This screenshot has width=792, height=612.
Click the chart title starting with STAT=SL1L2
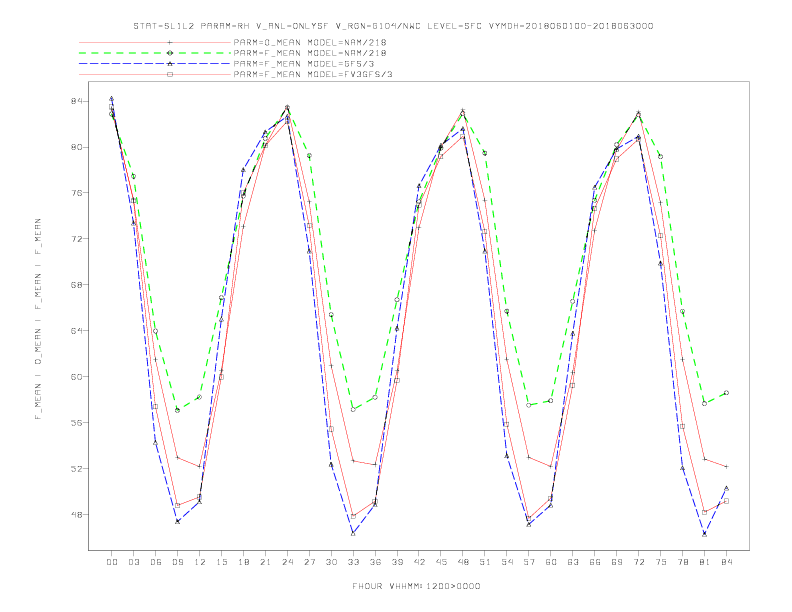[393, 26]
